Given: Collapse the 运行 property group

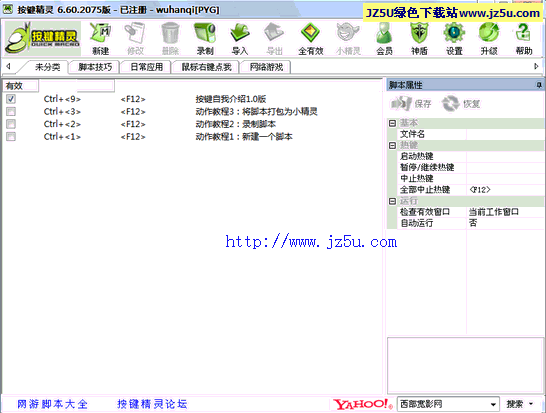Looking at the screenshot, I should pos(392,201).
